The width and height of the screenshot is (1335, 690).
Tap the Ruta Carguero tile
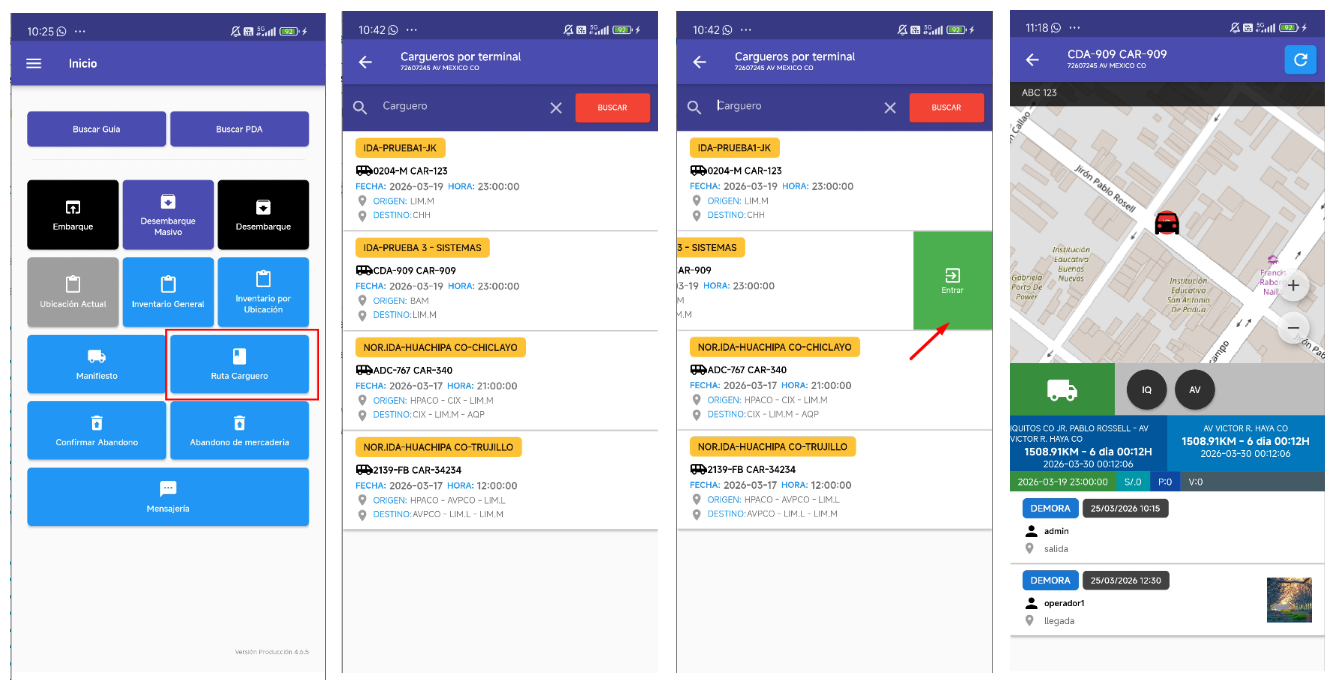point(239,364)
